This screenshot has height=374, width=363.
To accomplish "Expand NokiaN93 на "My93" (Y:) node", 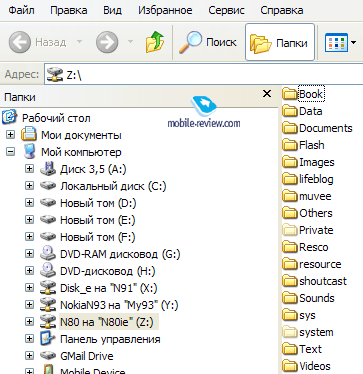I will click(x=29, y=305).
